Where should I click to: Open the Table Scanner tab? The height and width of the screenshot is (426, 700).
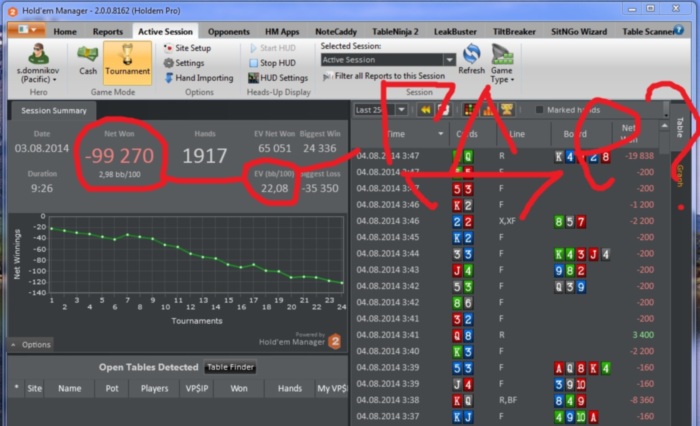tap(648, 32)
